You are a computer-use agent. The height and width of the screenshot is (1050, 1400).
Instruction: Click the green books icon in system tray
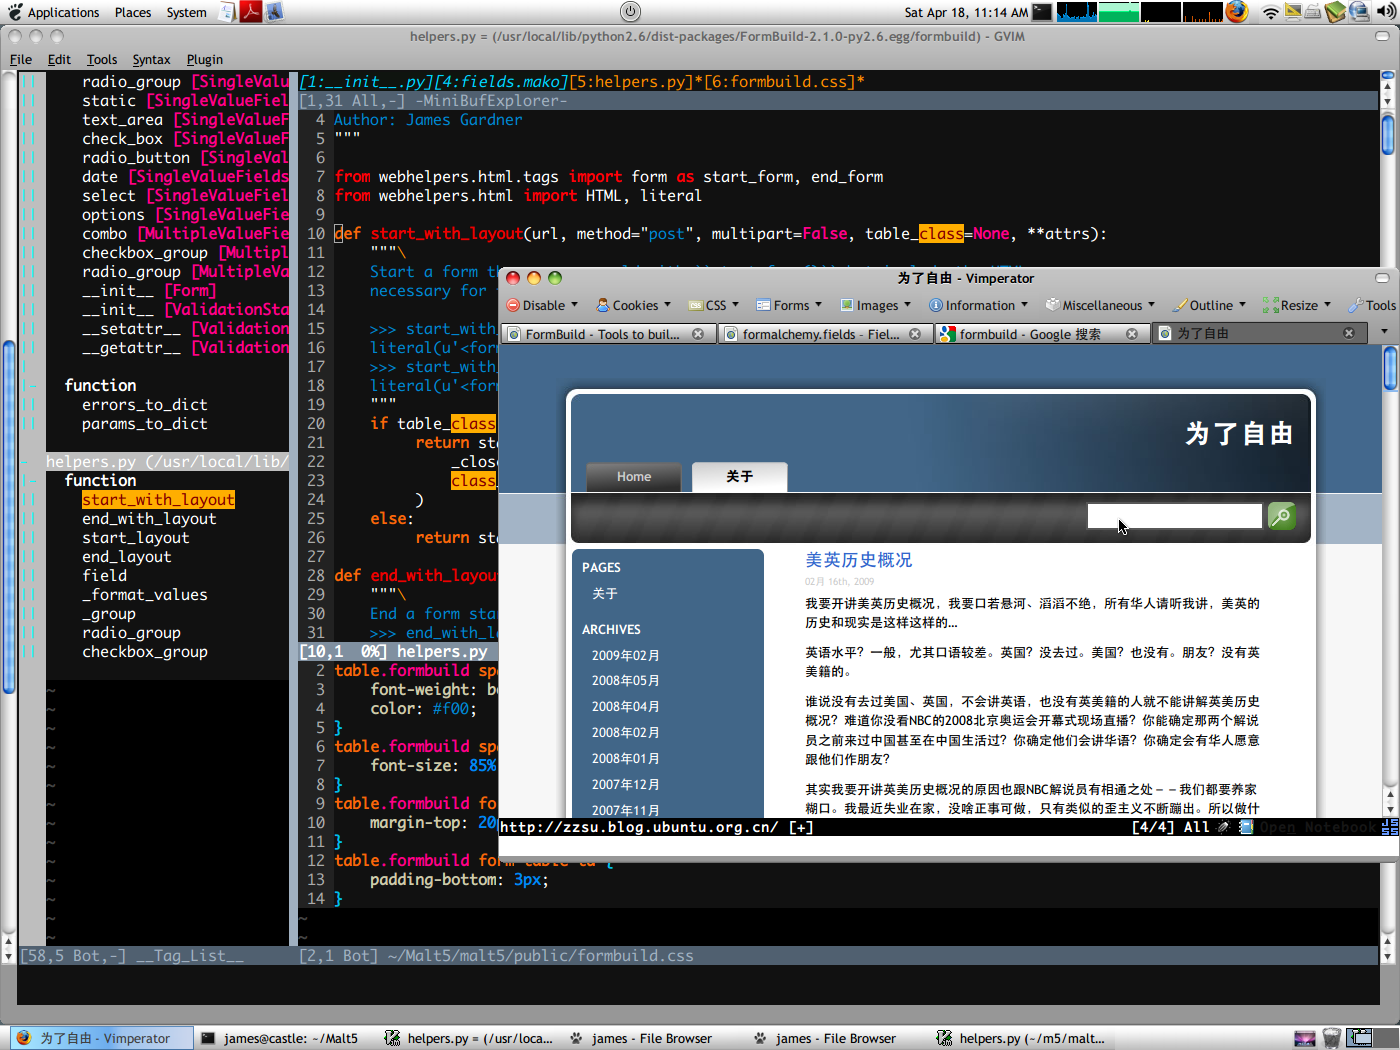[x=1336, y=12]
